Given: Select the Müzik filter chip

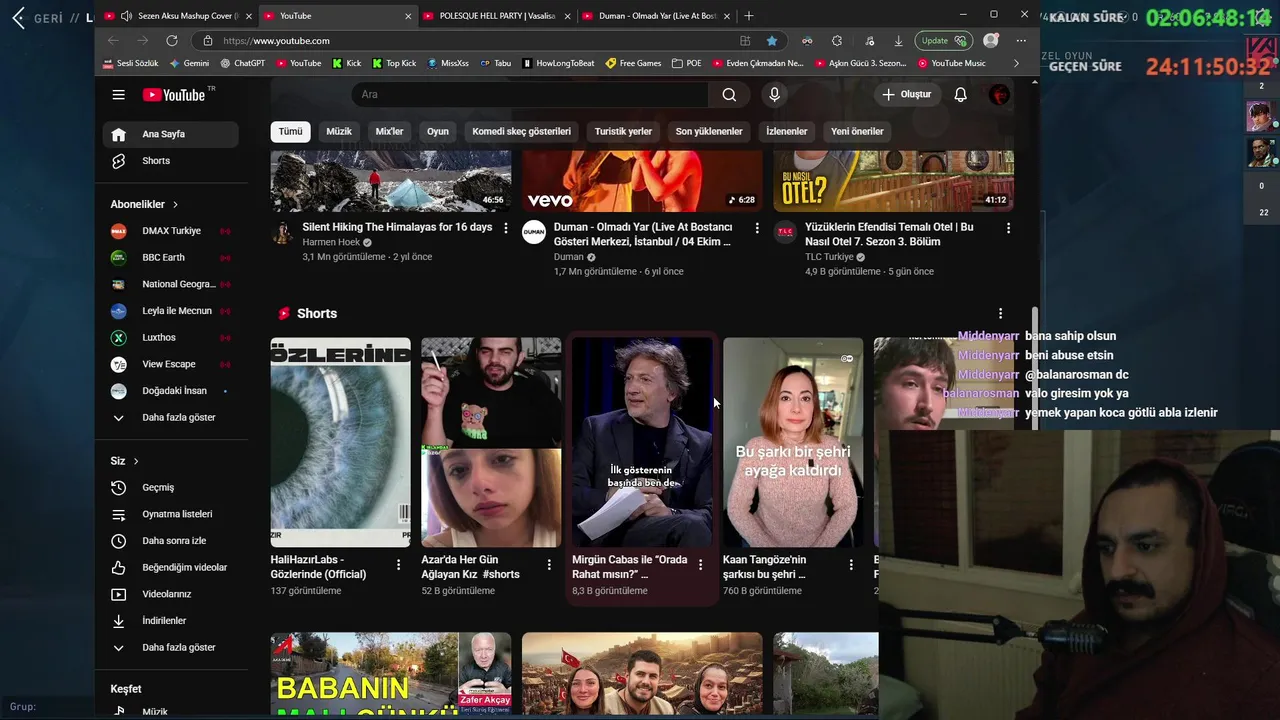Looking at the screenshot, I should (x=339, y=131).
